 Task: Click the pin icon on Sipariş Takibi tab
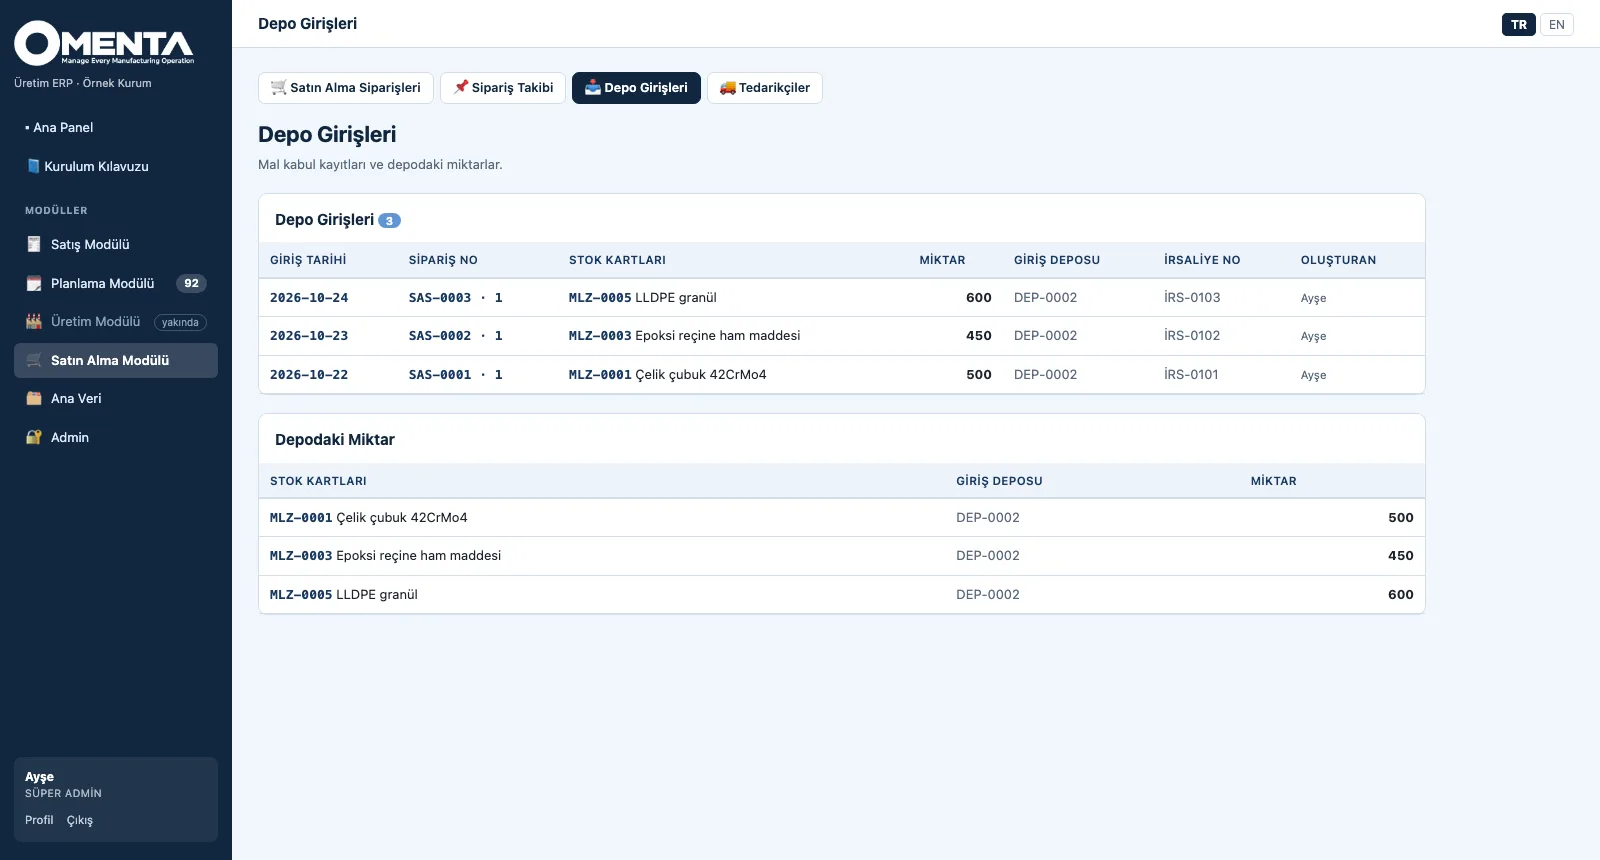coord(461,87)
